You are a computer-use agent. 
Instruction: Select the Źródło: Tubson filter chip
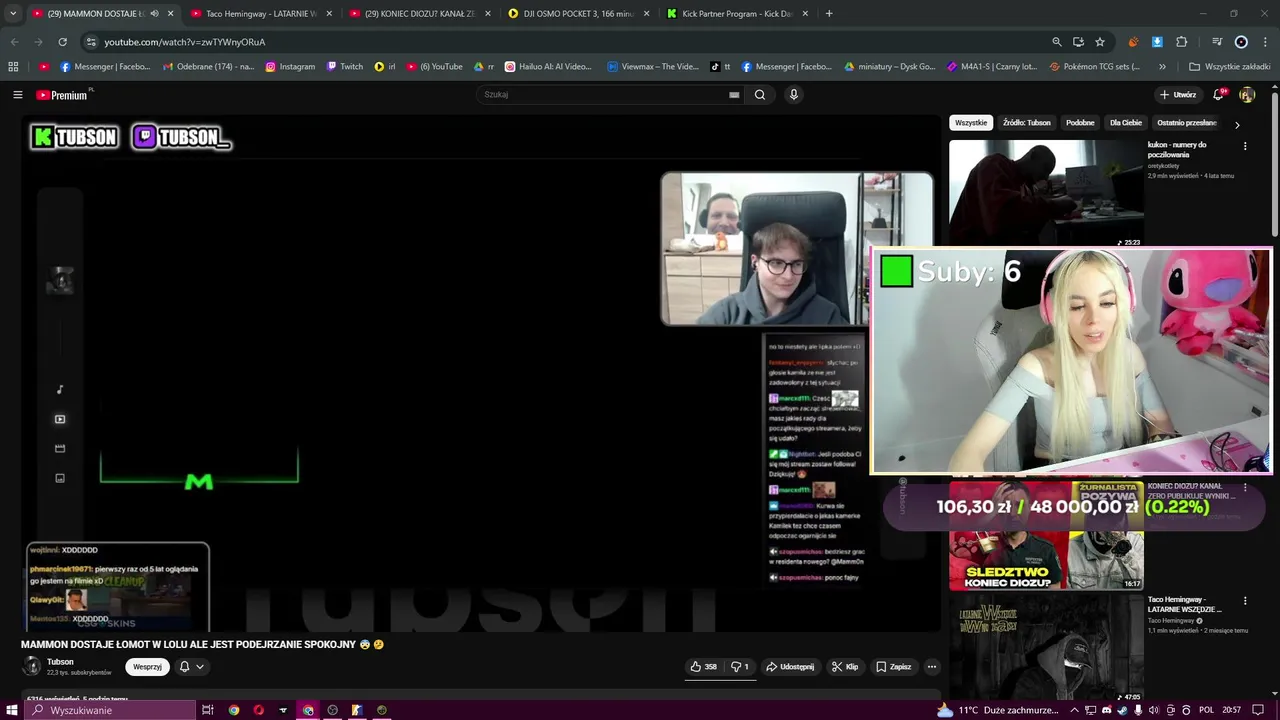pyautogui.click(x=1027, y=123)
